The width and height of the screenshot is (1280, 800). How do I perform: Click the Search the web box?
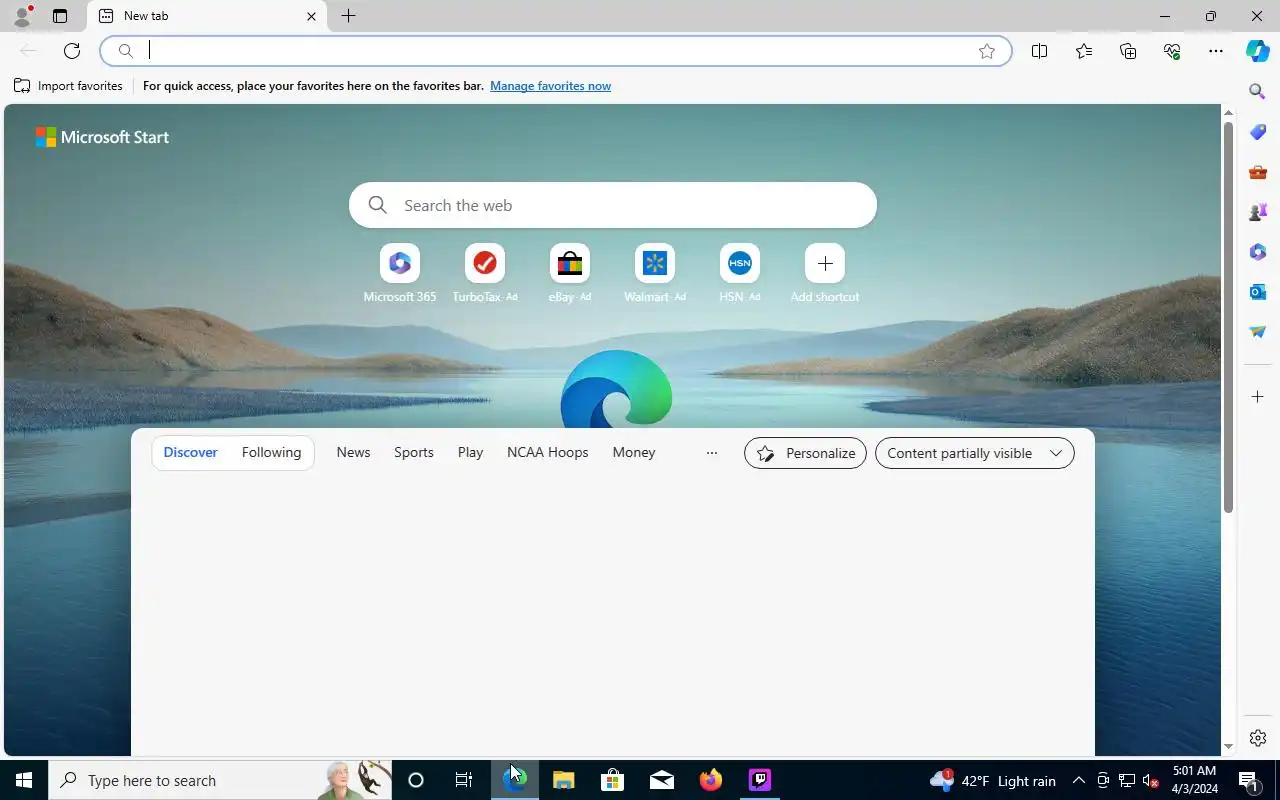[x=613, y=205]
